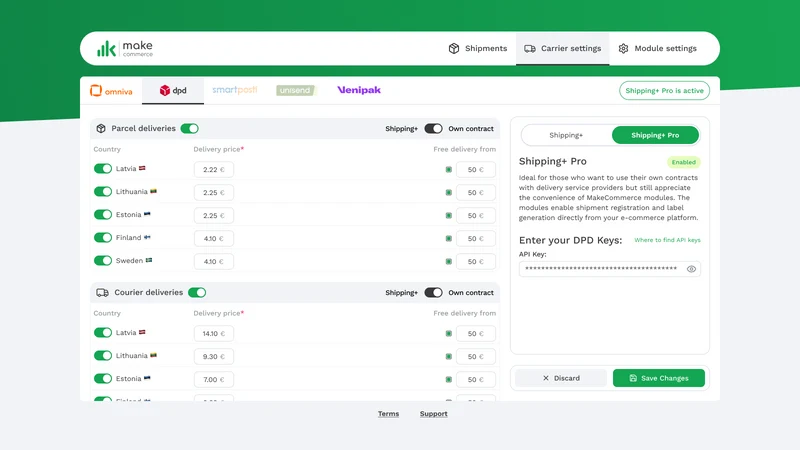
Task: Click the MakeCommerce logo
Action: (x=125, y=48)
